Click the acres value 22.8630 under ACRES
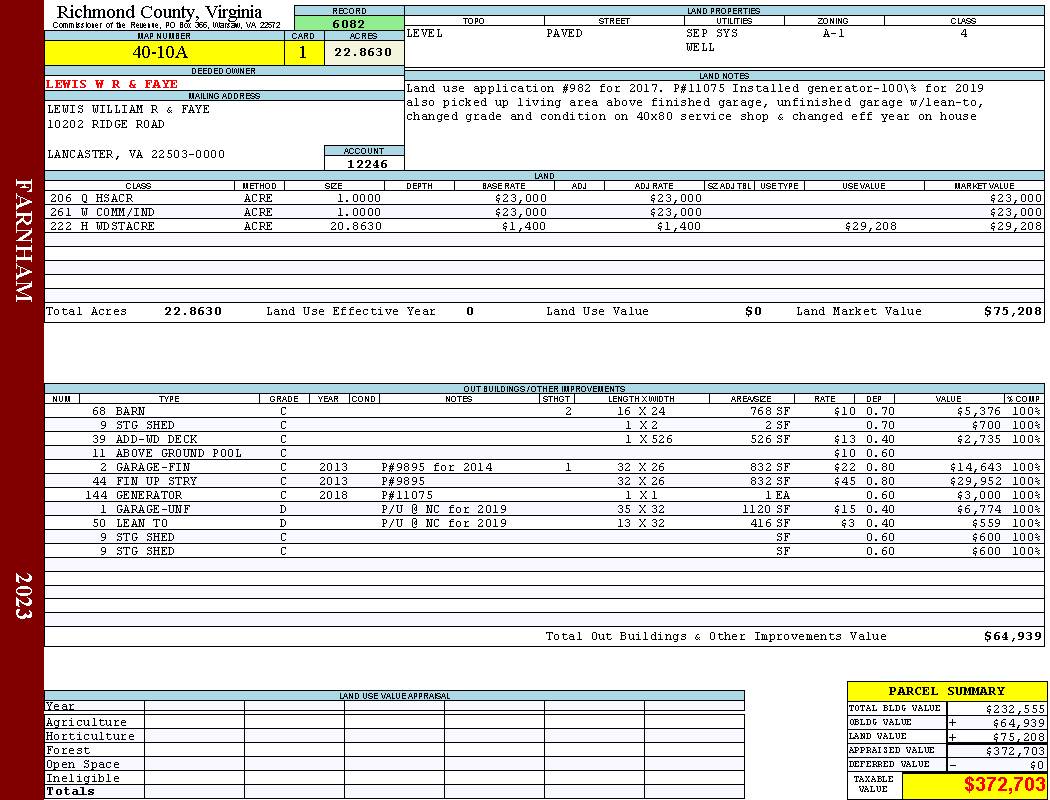Image resolution: width=1050 pixels, height=800 pixels. (x=363, y=52)
